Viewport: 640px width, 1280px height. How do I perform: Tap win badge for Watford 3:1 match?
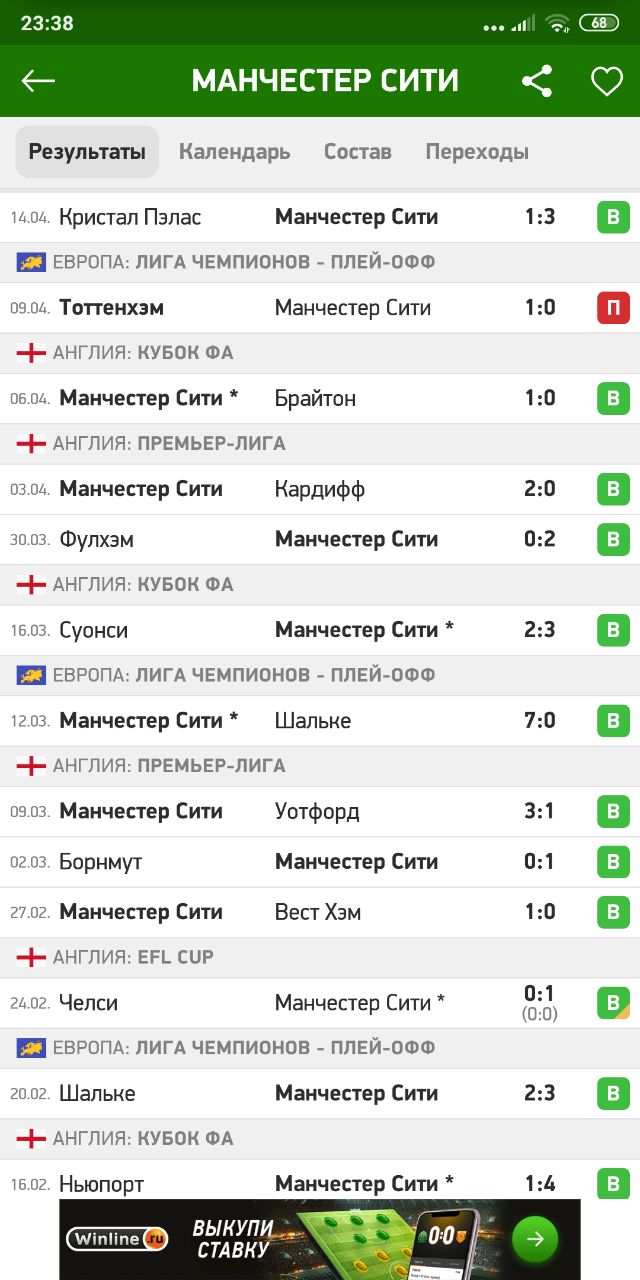[x=613, y=811]
